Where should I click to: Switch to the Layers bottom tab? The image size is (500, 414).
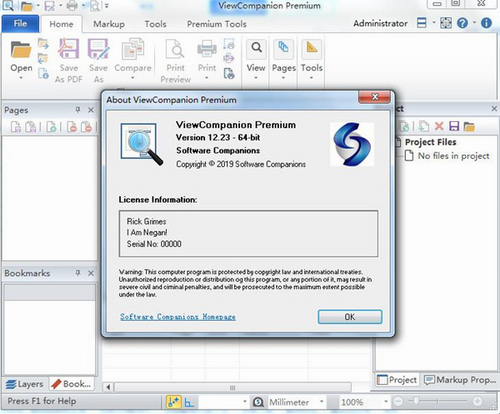25,384
